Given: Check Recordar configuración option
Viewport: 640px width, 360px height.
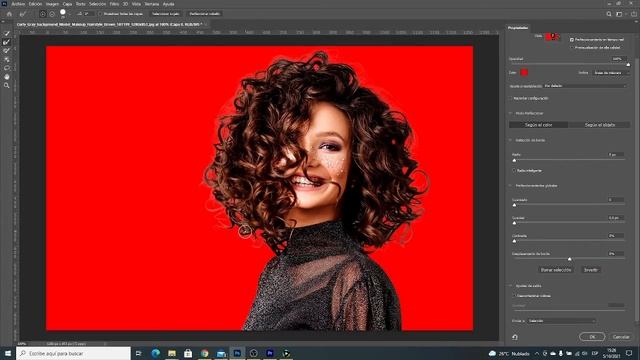Looking at the screenshot, I should (x=511, y=98).
